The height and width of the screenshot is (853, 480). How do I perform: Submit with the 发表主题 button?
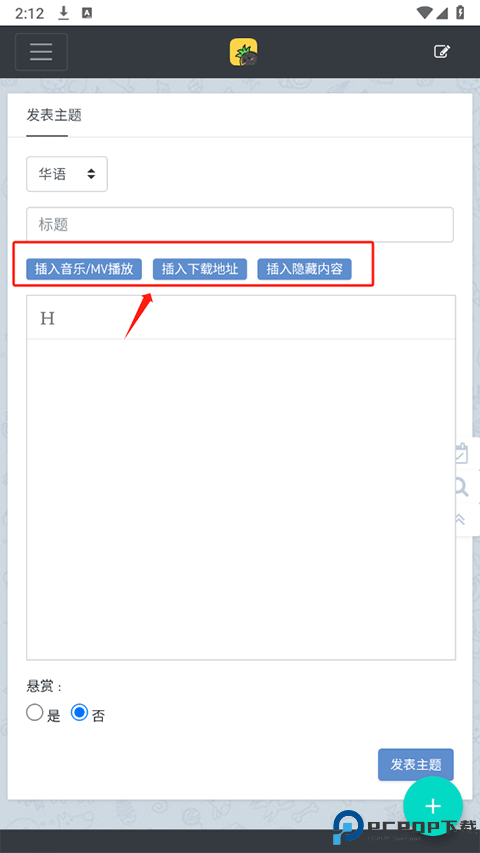416,764
